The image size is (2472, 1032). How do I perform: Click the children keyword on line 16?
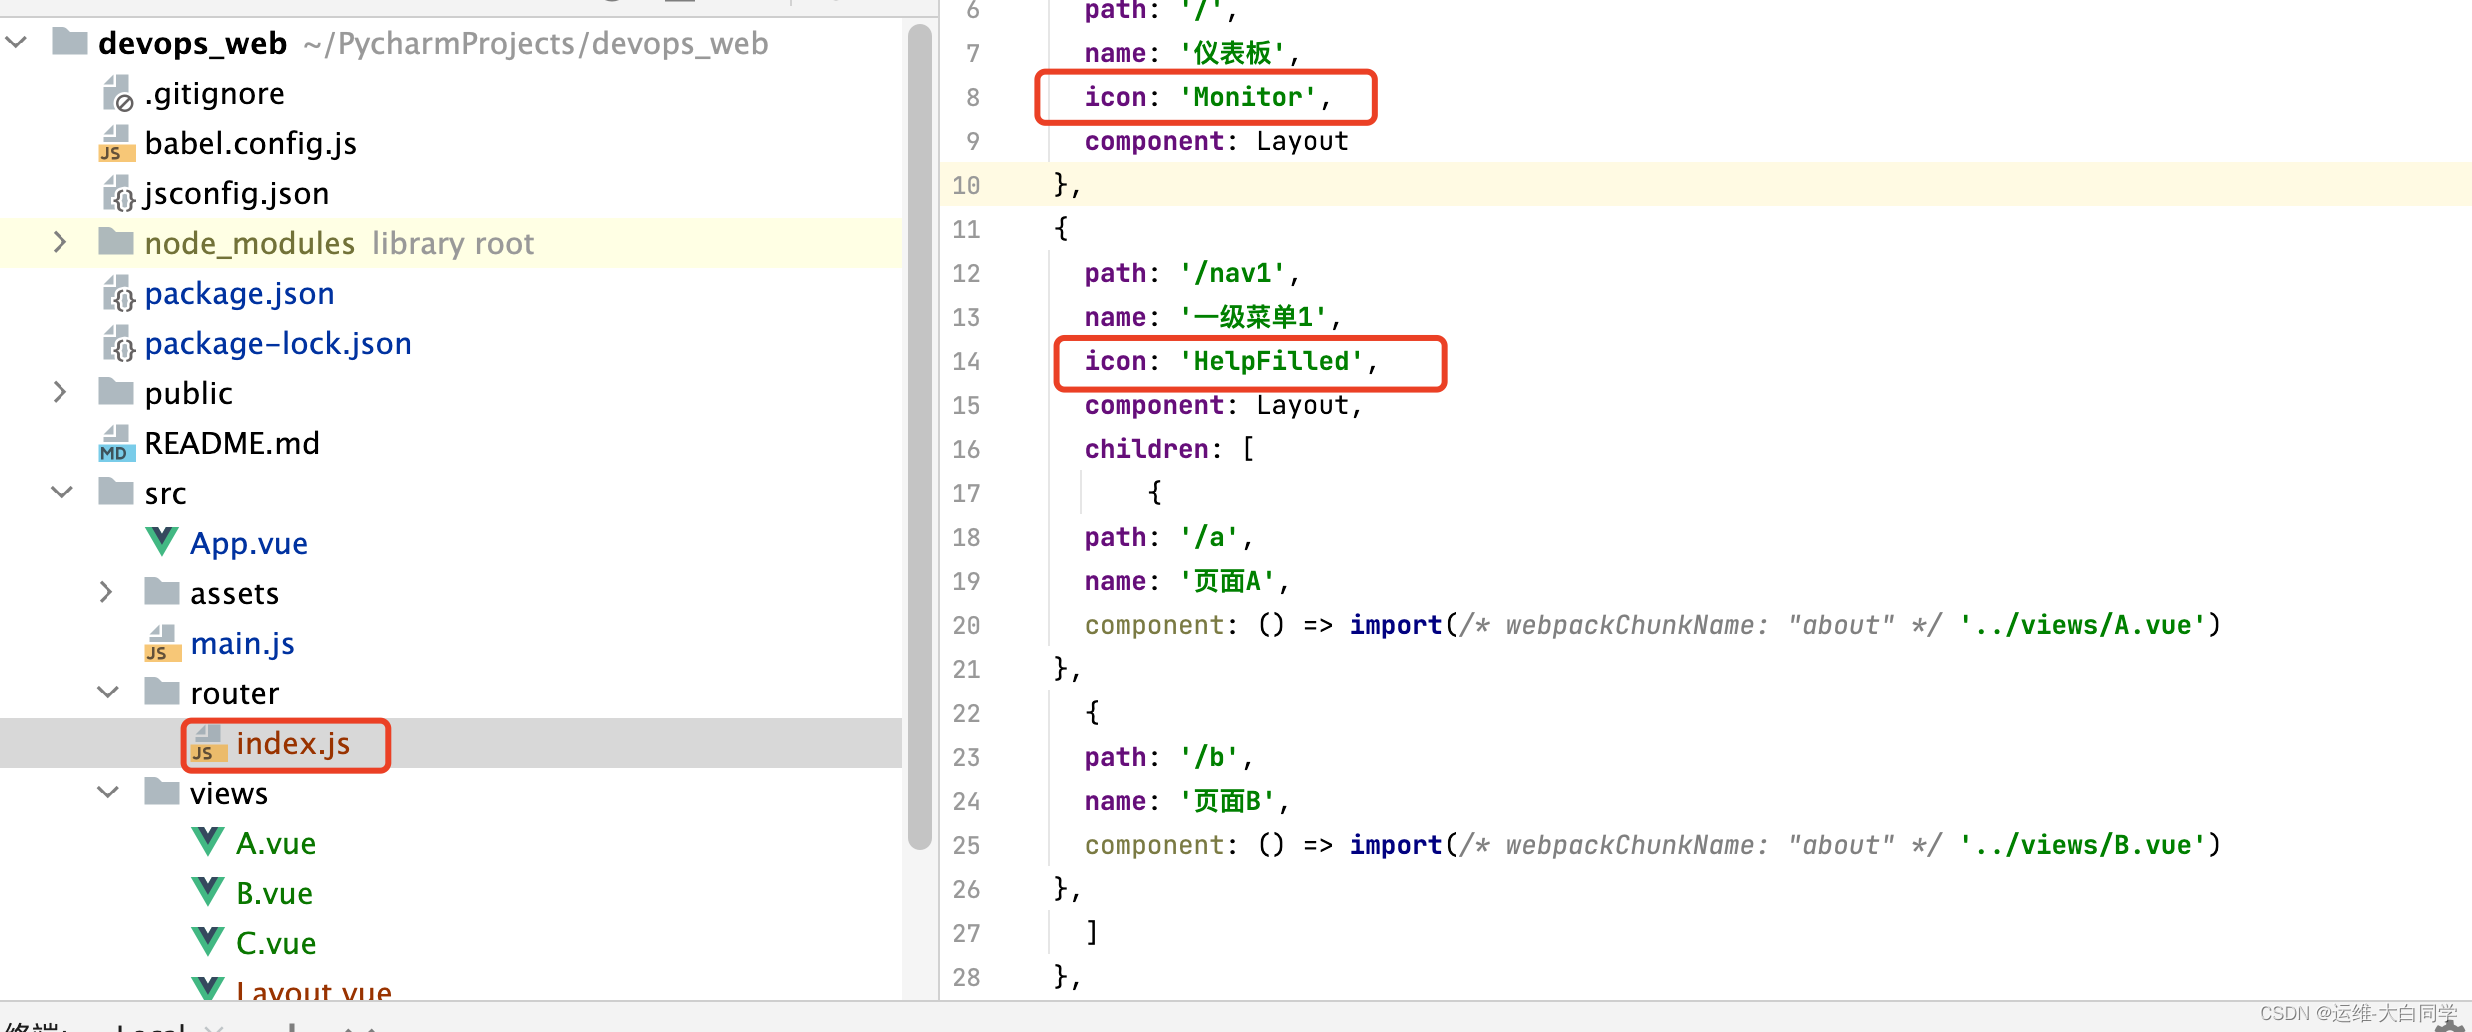click(x=1147, y=449)
